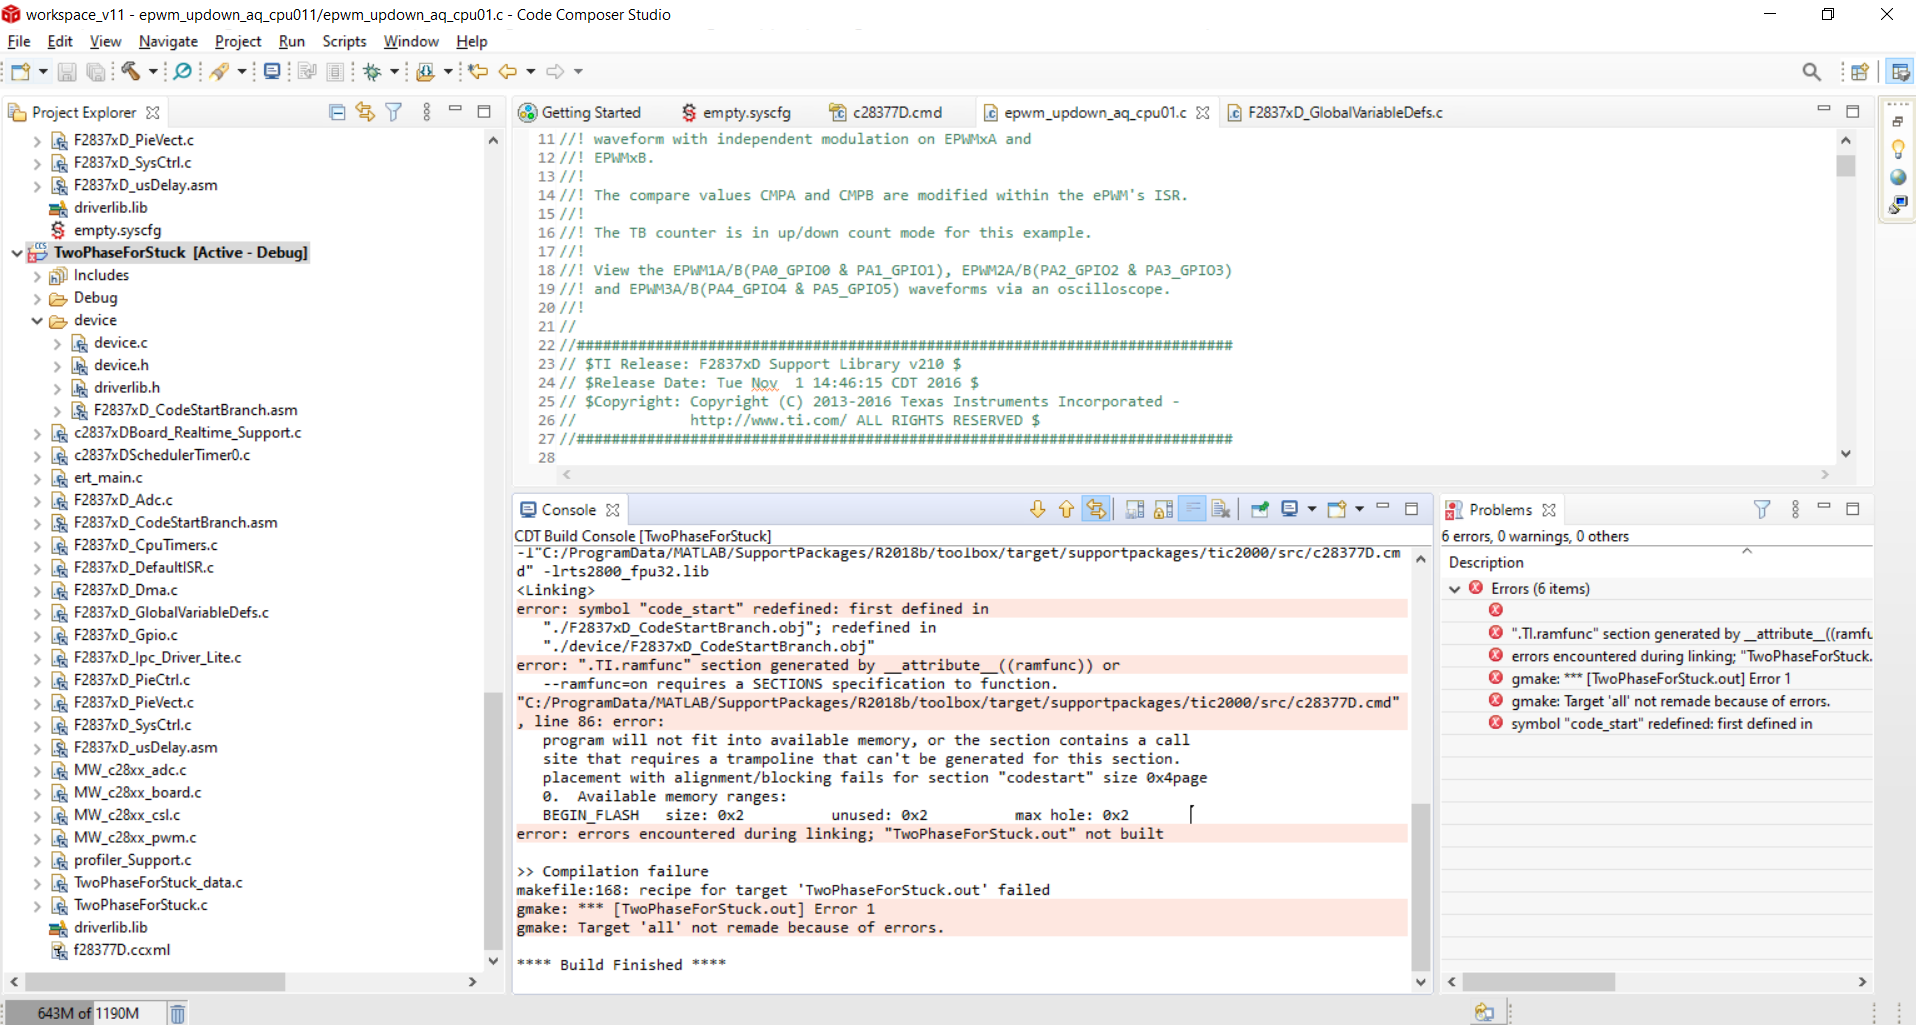The width and height of the screenshot is (1916, 1025).
Task: Click the New wizard icon in toolbar
Action: (20, 71)
